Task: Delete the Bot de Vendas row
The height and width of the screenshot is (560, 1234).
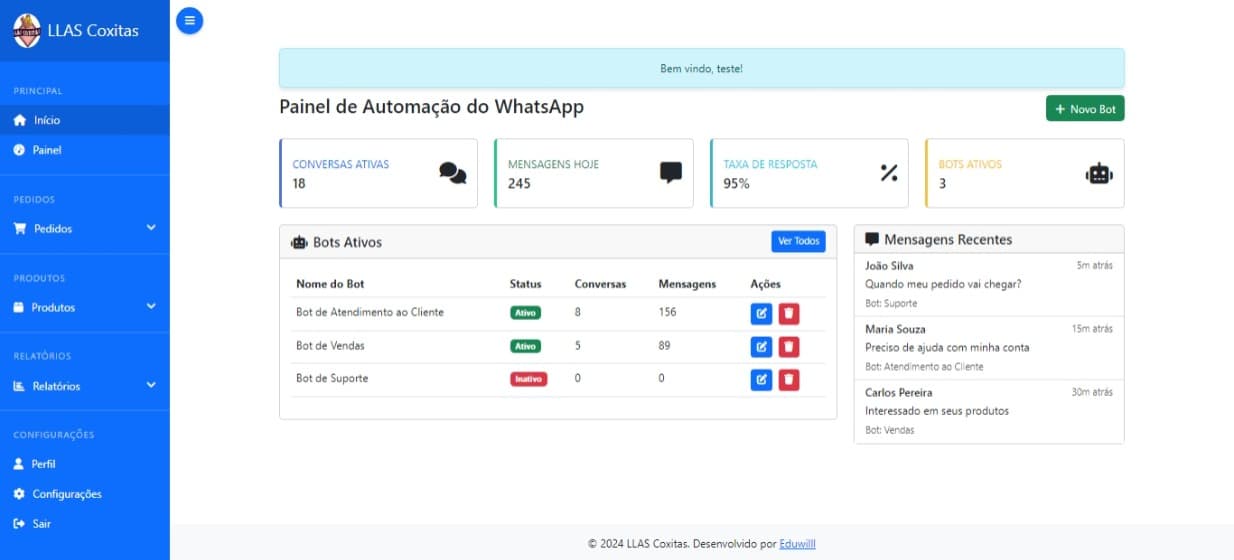Action: tap(789, 347)
